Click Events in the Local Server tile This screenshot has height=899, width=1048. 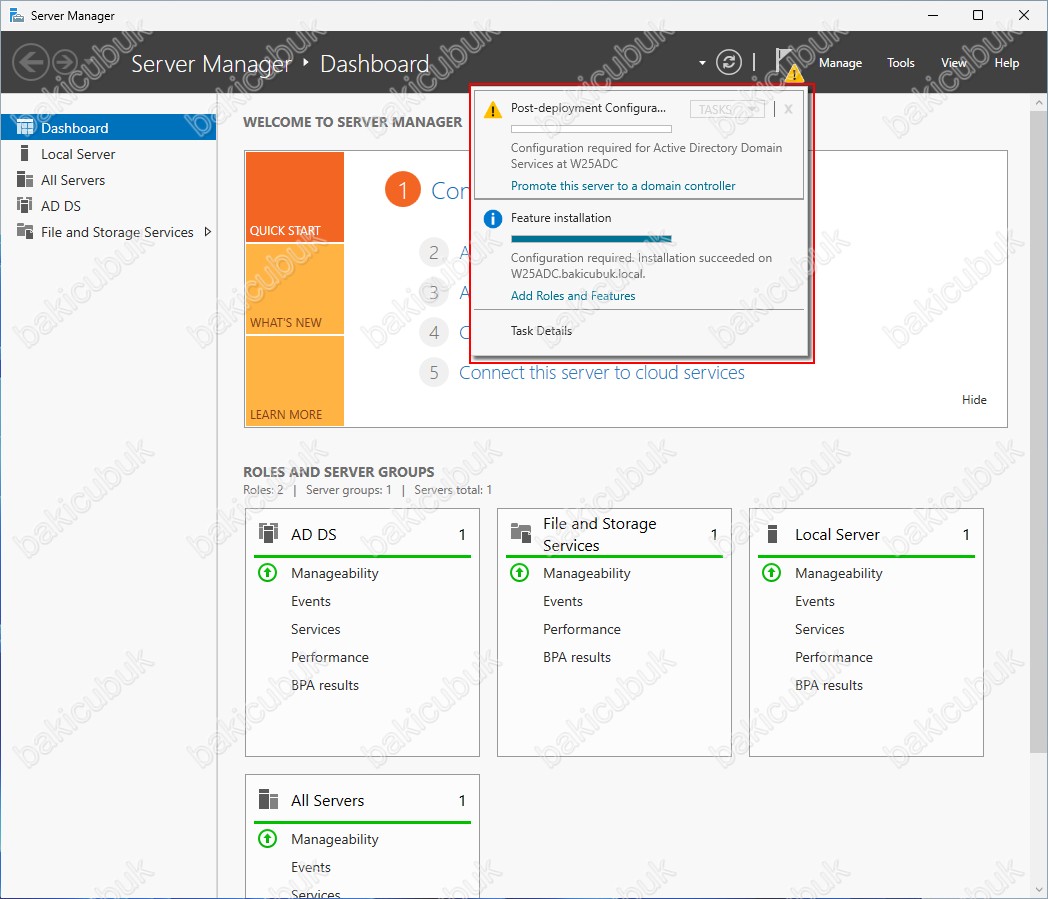815,601
